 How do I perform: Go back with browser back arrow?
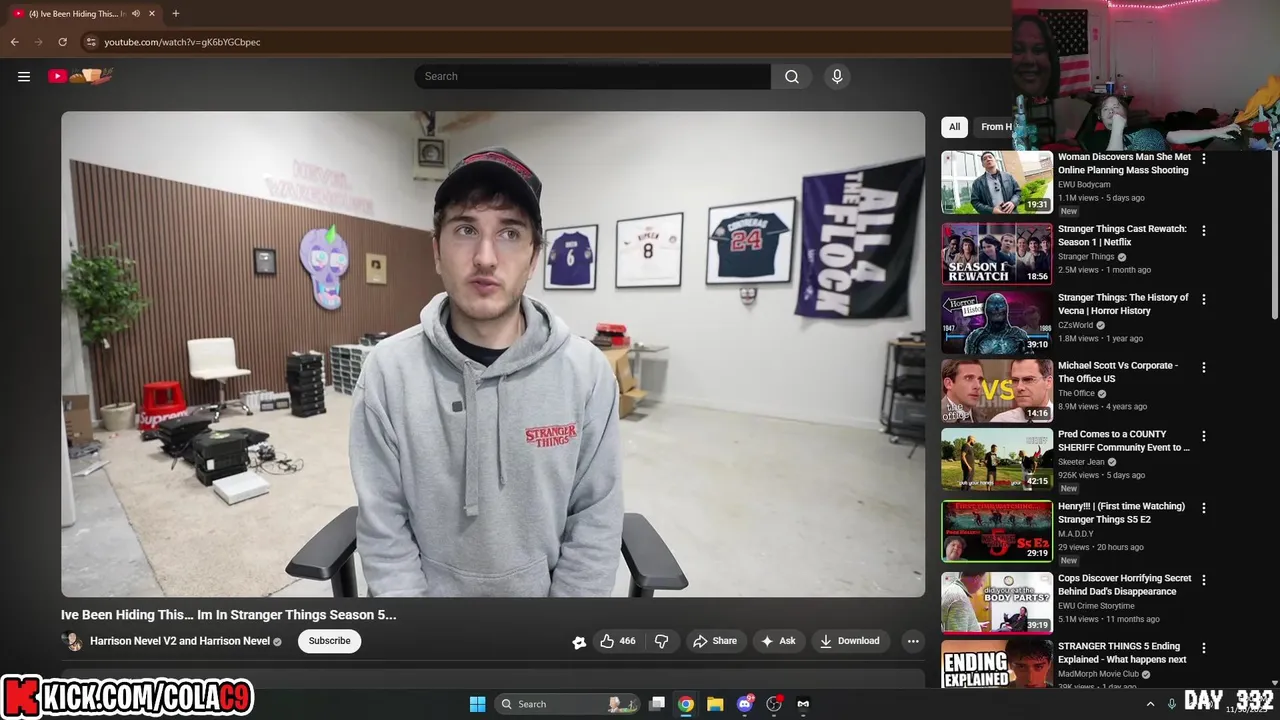[x=14, y=42]
